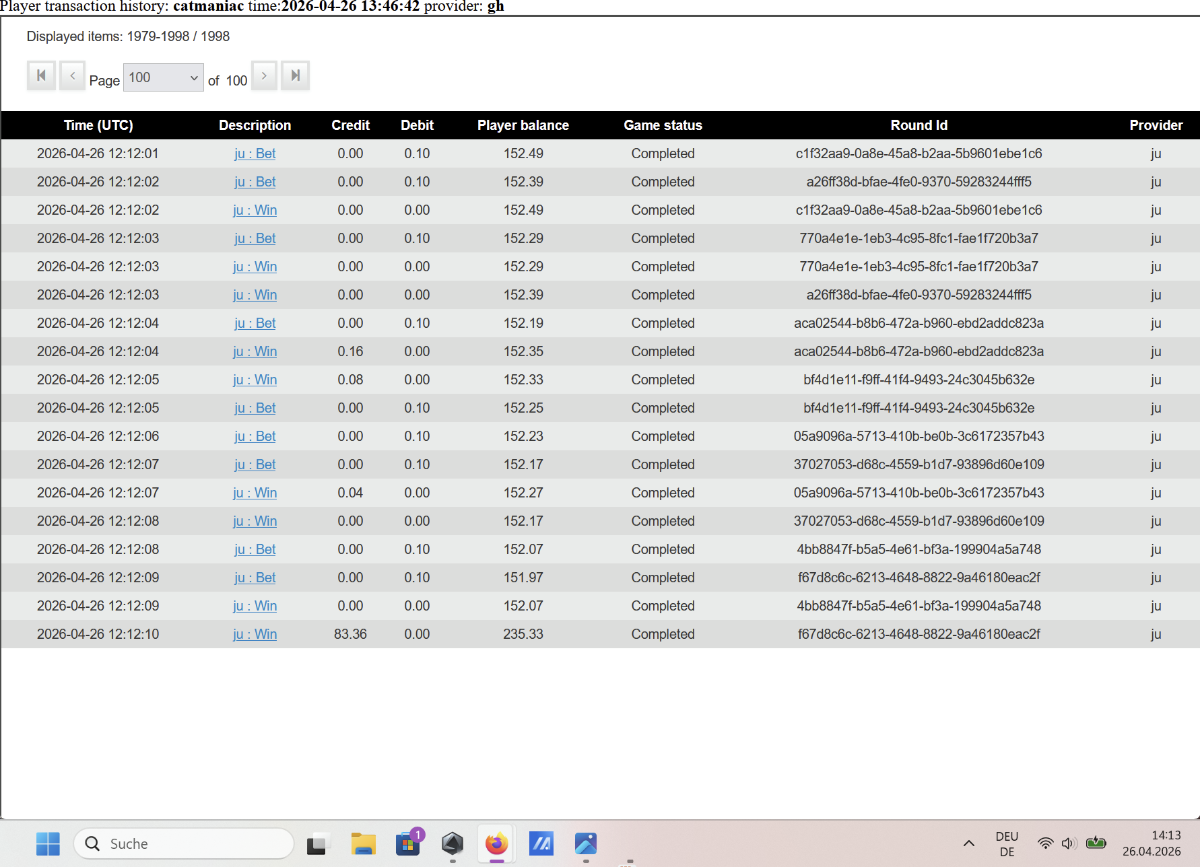The height and width of the screenshot is (867, 1200).
Task: Go to the first page of transactions
Action: pyautogui.click(x=41, y=76)
